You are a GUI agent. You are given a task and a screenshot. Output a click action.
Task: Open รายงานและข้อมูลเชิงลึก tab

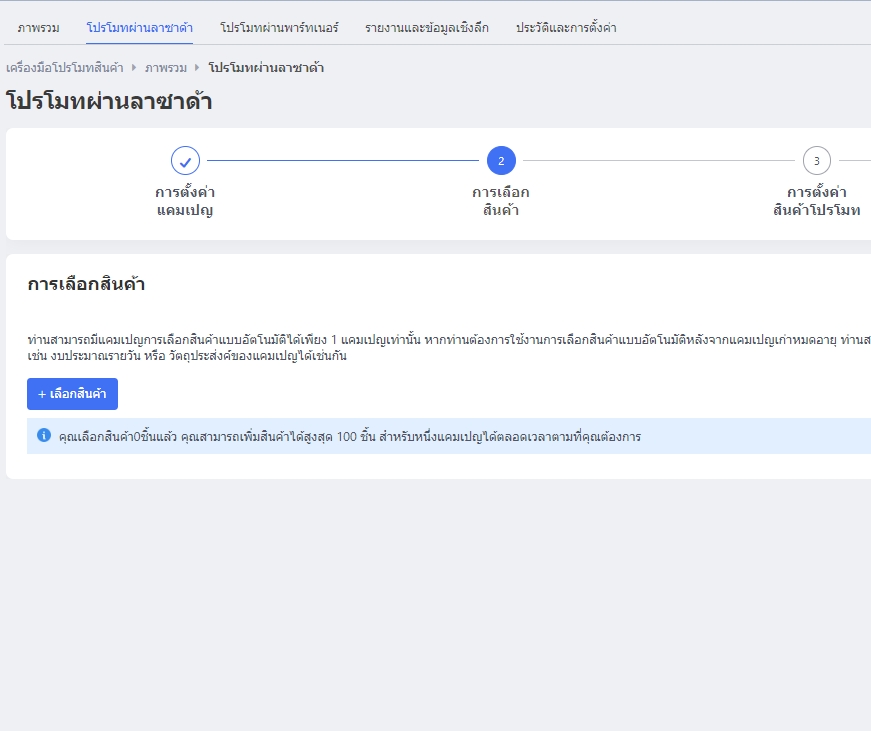click(427, 28)
